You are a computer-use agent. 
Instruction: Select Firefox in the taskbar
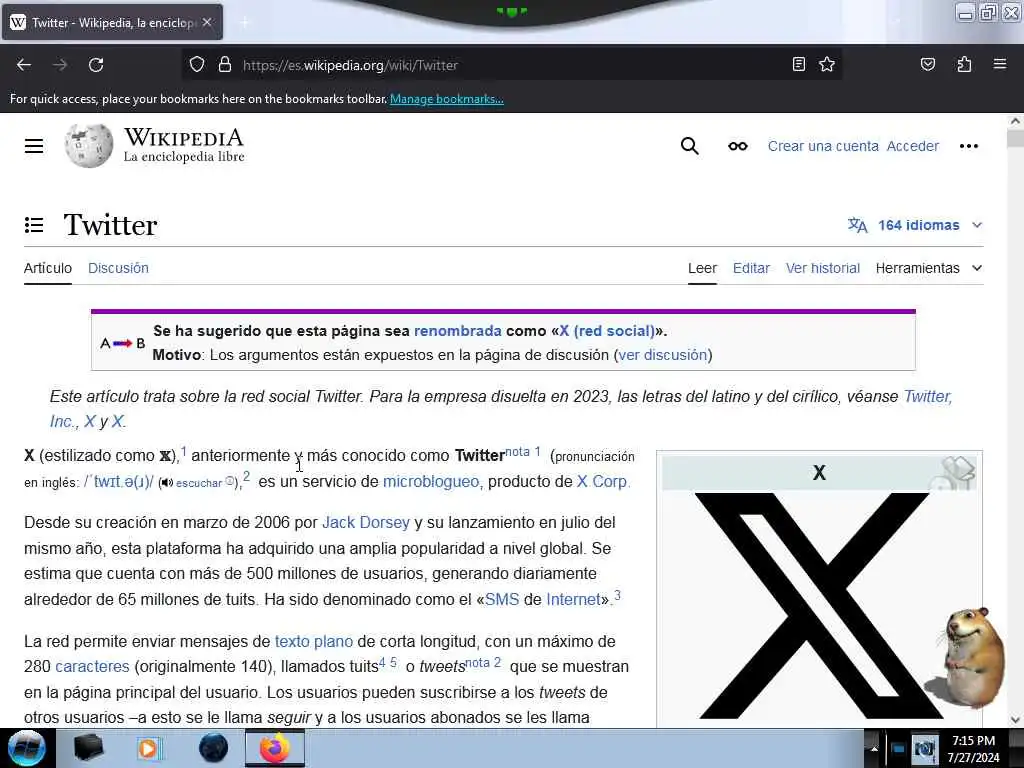tap(275, 748)
